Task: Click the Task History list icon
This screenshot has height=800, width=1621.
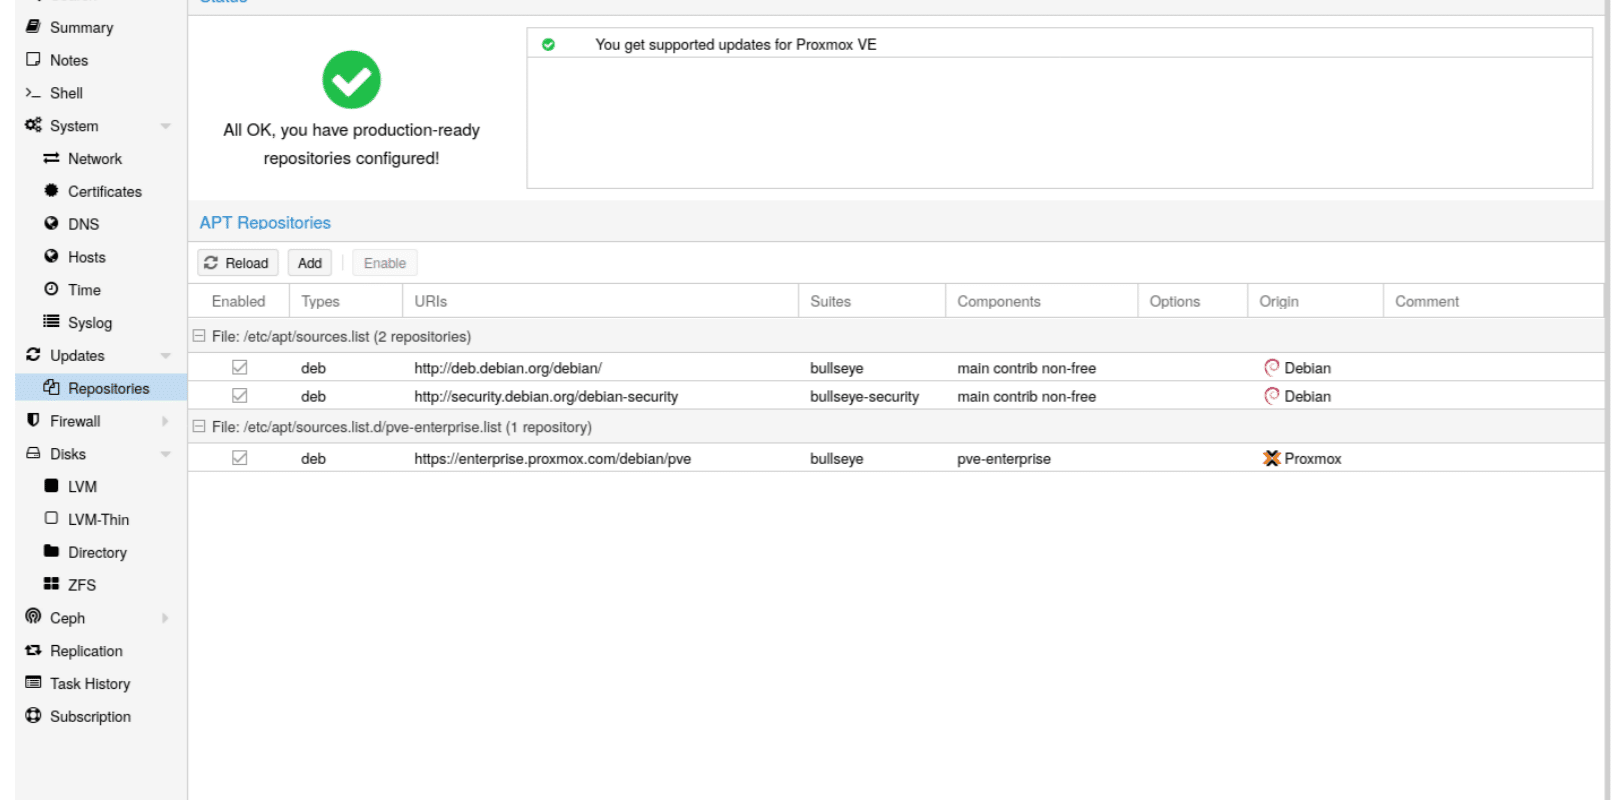Action: [x=33, y=683]
